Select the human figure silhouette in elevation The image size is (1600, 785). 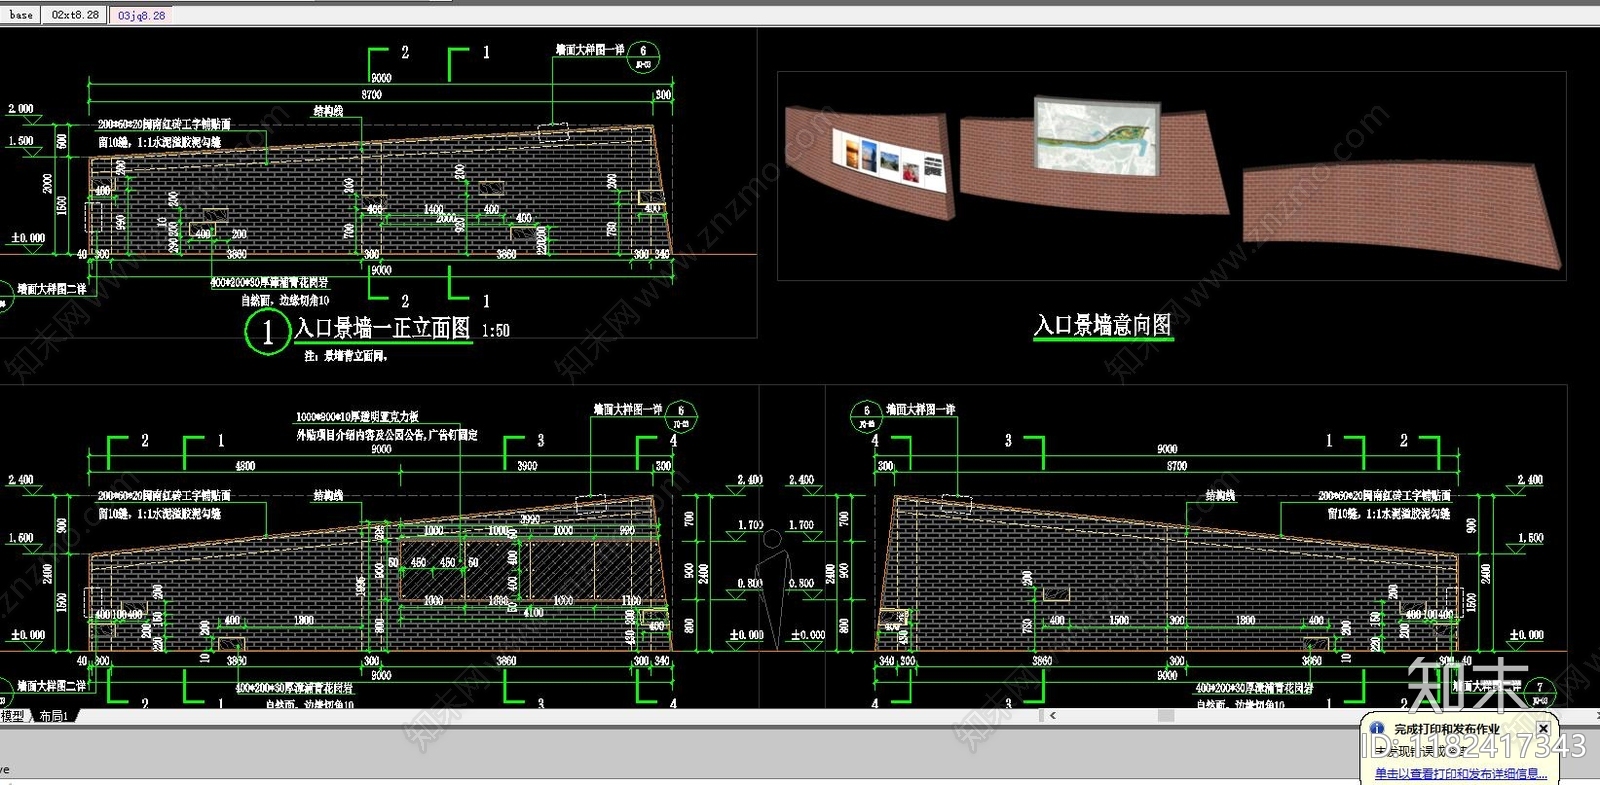coord(770,590)
